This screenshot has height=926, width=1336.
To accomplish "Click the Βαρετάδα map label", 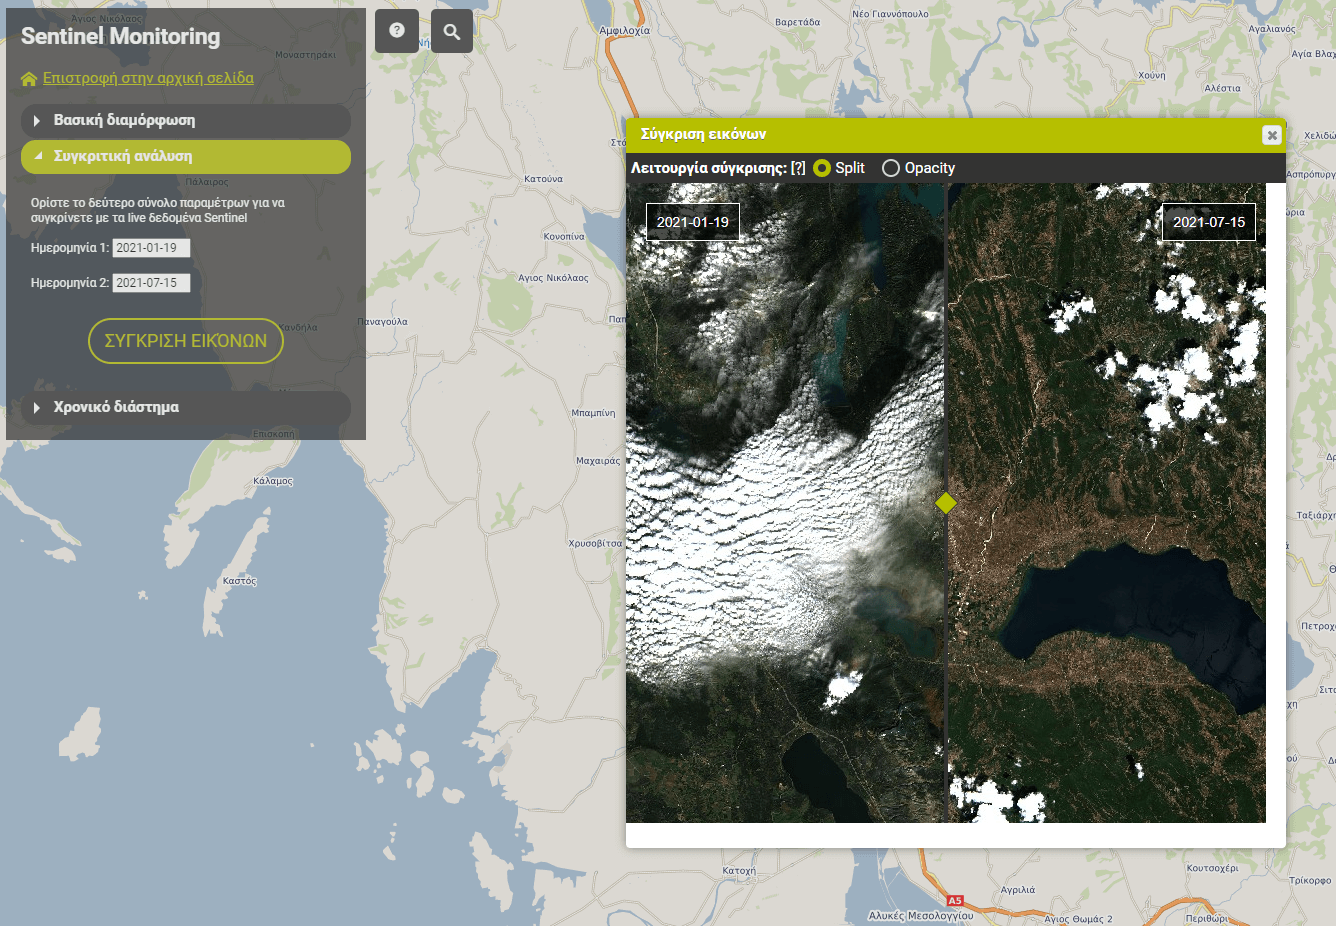I will click(x=798, y=22).
